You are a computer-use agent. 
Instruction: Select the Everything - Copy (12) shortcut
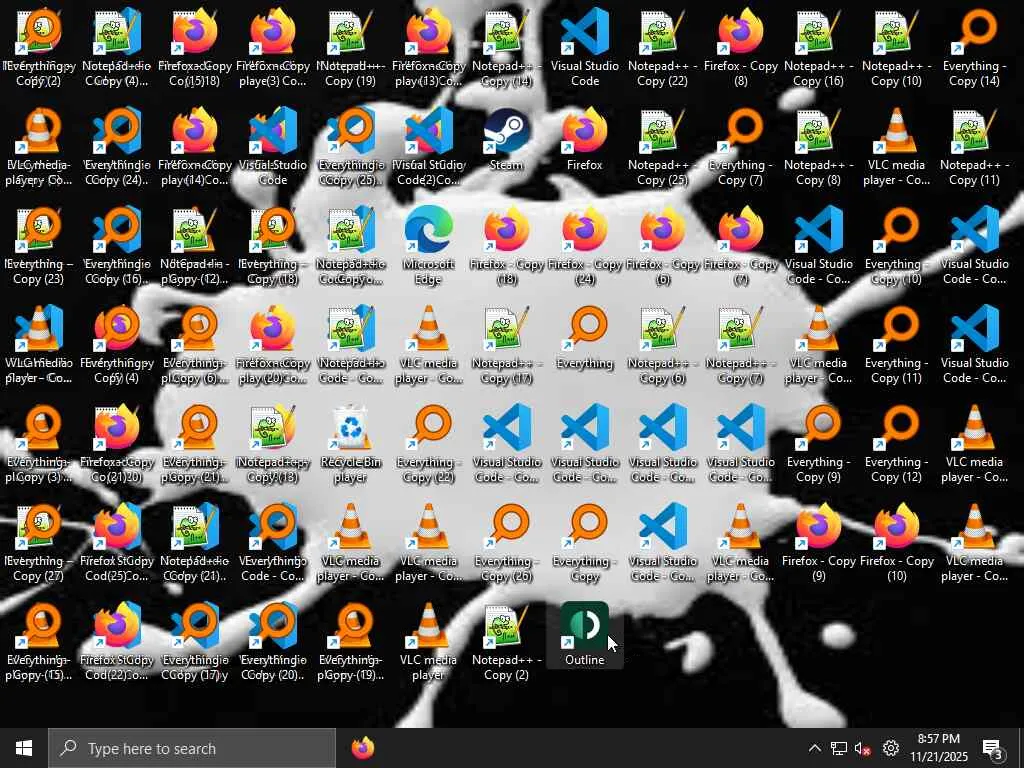click(x=897, y=445)
